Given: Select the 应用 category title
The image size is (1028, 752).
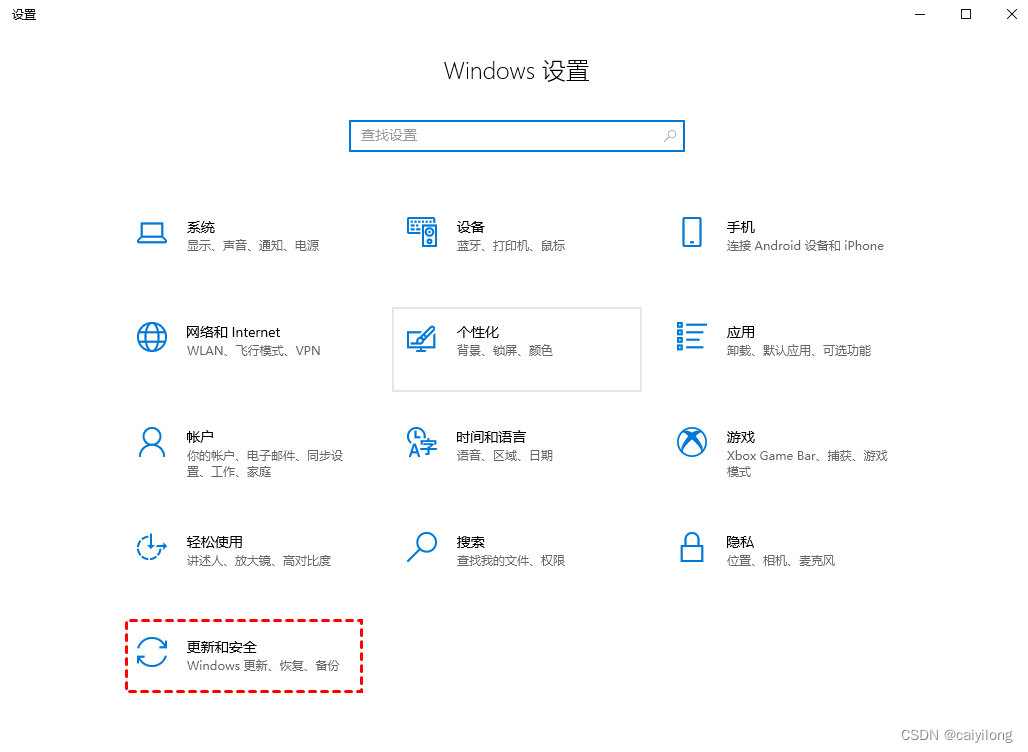Looking at the screenshot, I should pos(741,332).
